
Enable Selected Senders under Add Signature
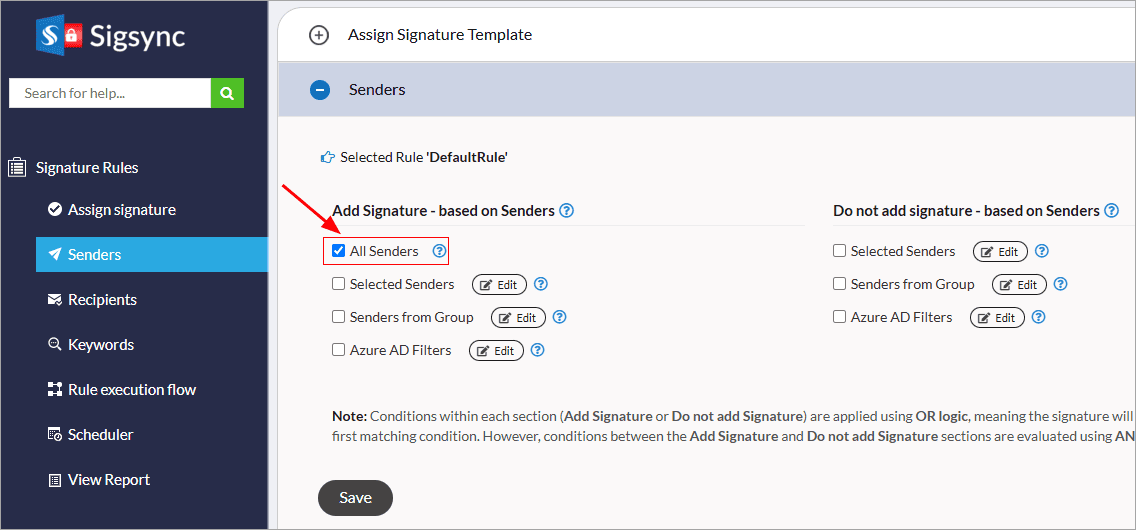tap(338, 284)
